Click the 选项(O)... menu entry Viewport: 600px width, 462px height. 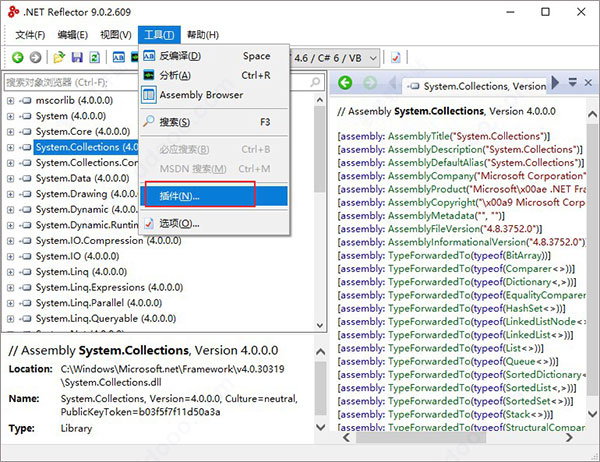tap(180, 223)
